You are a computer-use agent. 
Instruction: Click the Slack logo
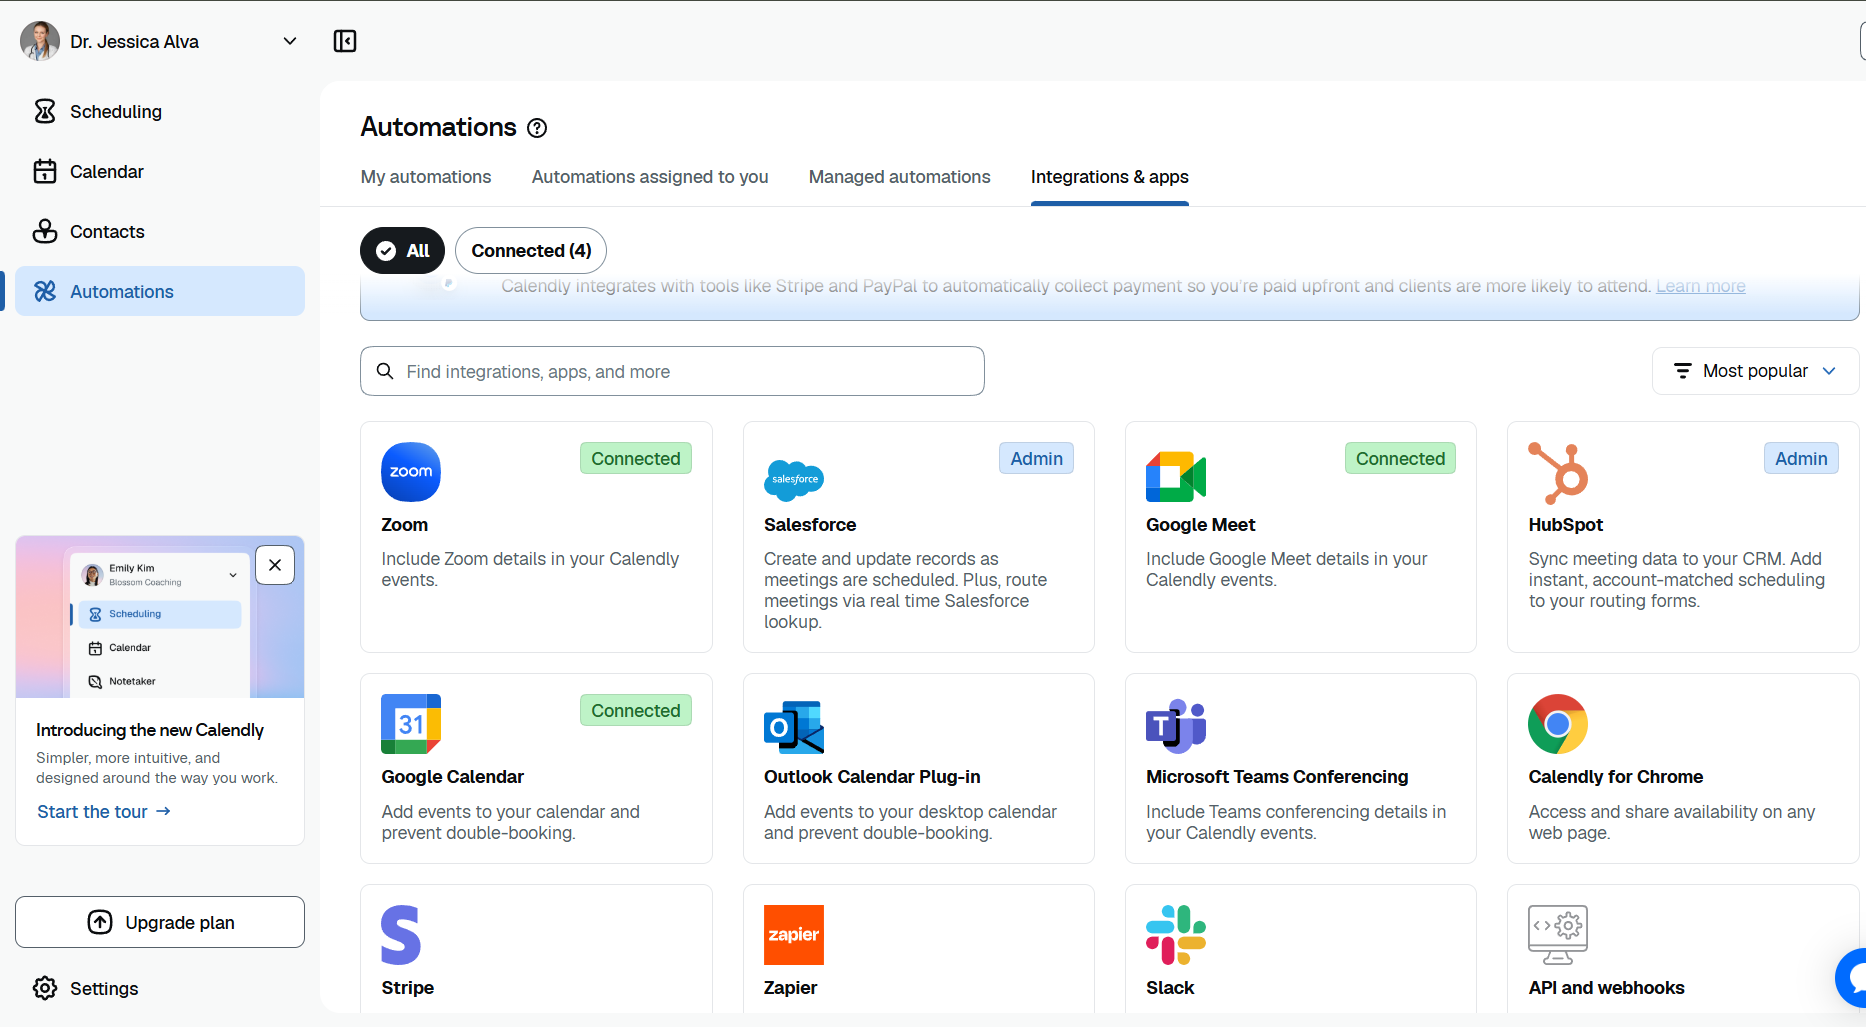pyautogui.click(x=1176, y=935)
